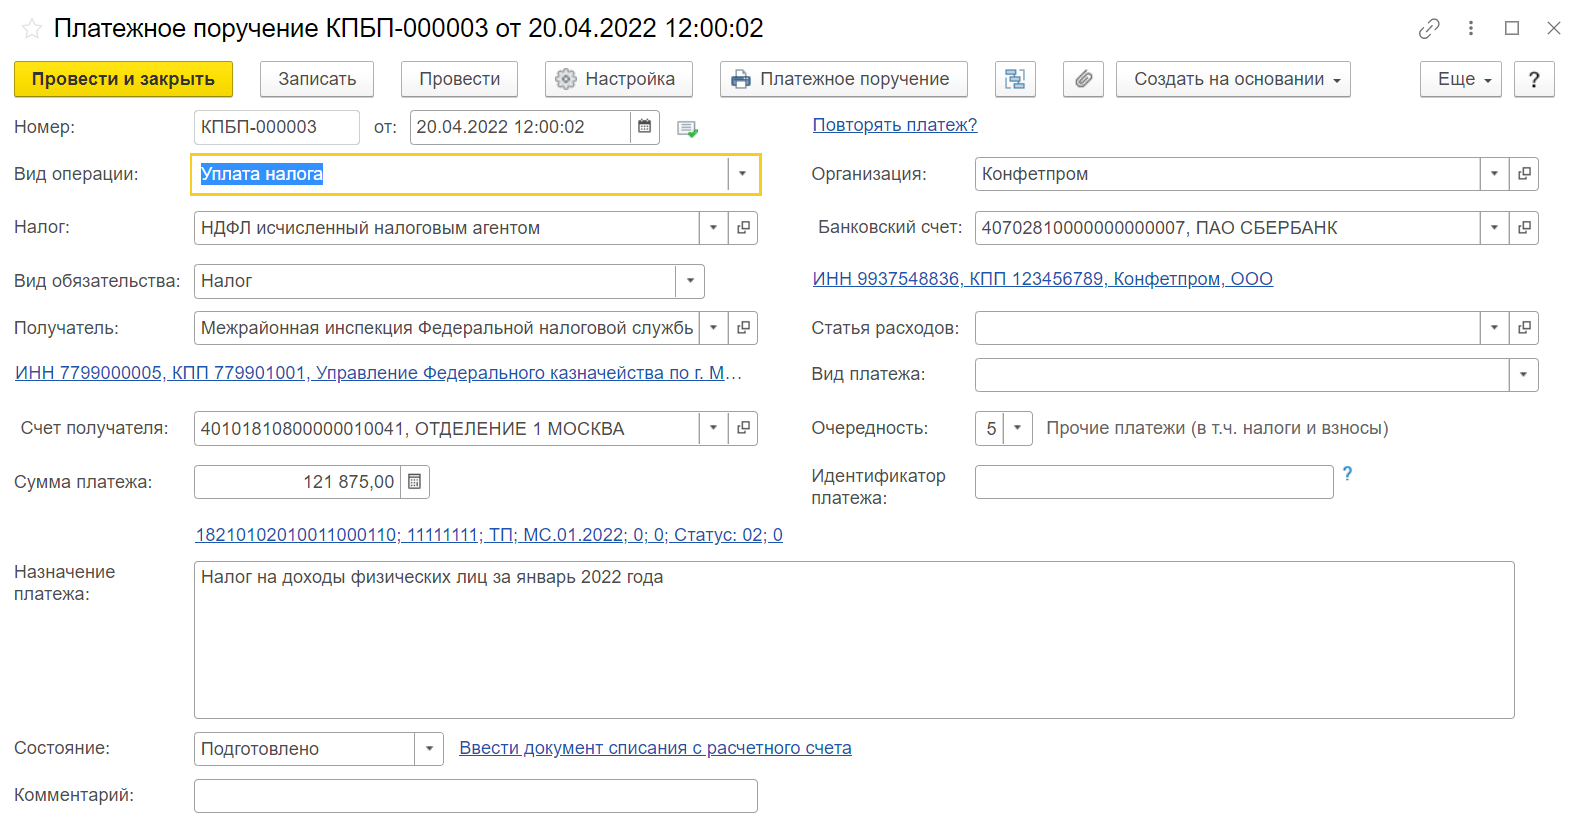Open the Вид обязательства dropdown list

click(x=690, y=281)
